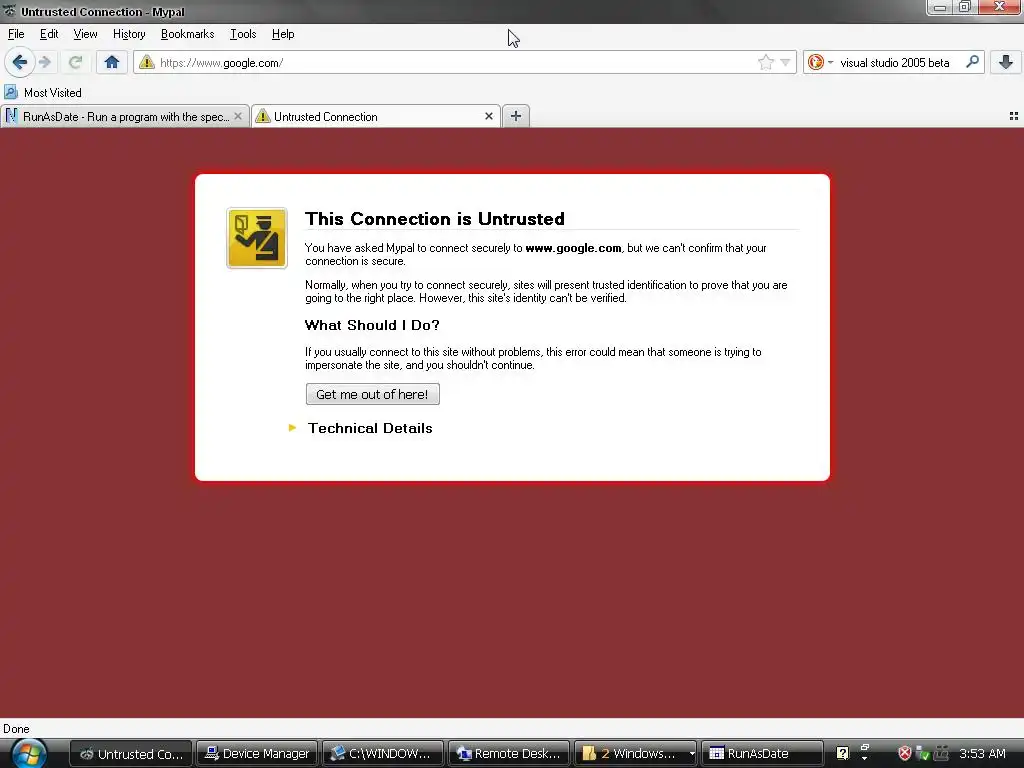This screenshot has width=1024, height=768.
Task: Open the Bookmarks menu
Action: coord(187,34)
